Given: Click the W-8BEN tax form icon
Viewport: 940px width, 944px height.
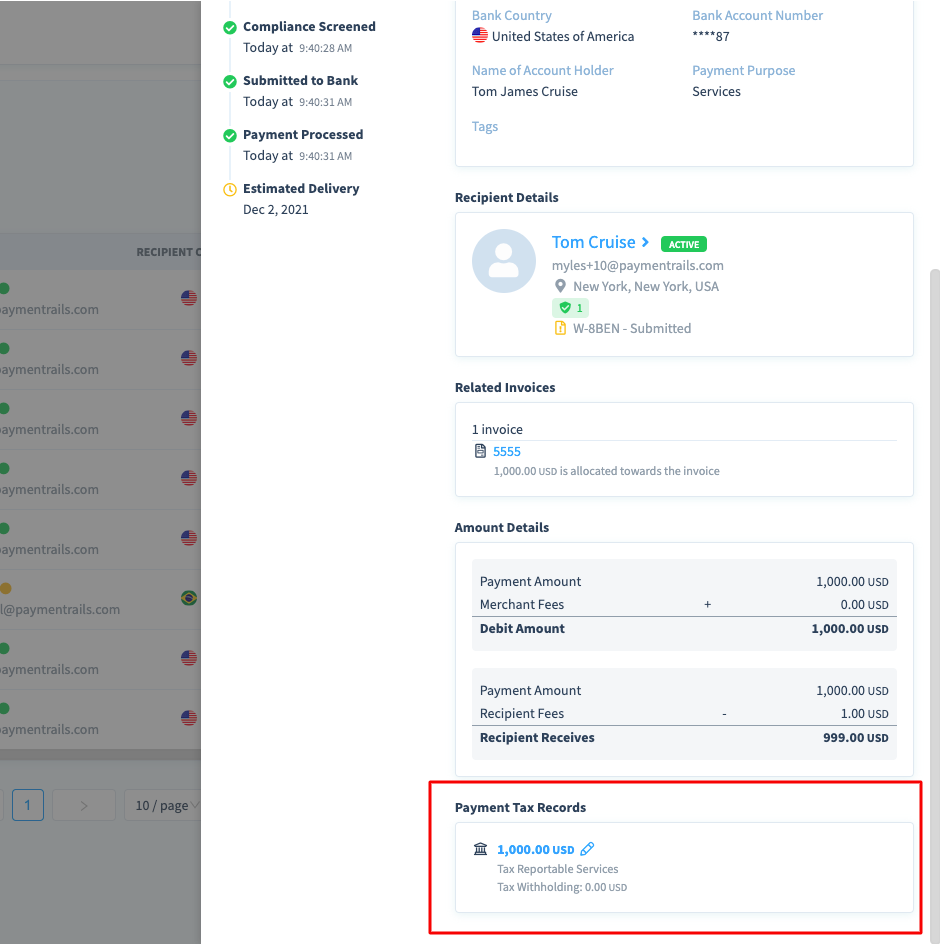Looking at the screenshot, I should [x=560, y=328].
